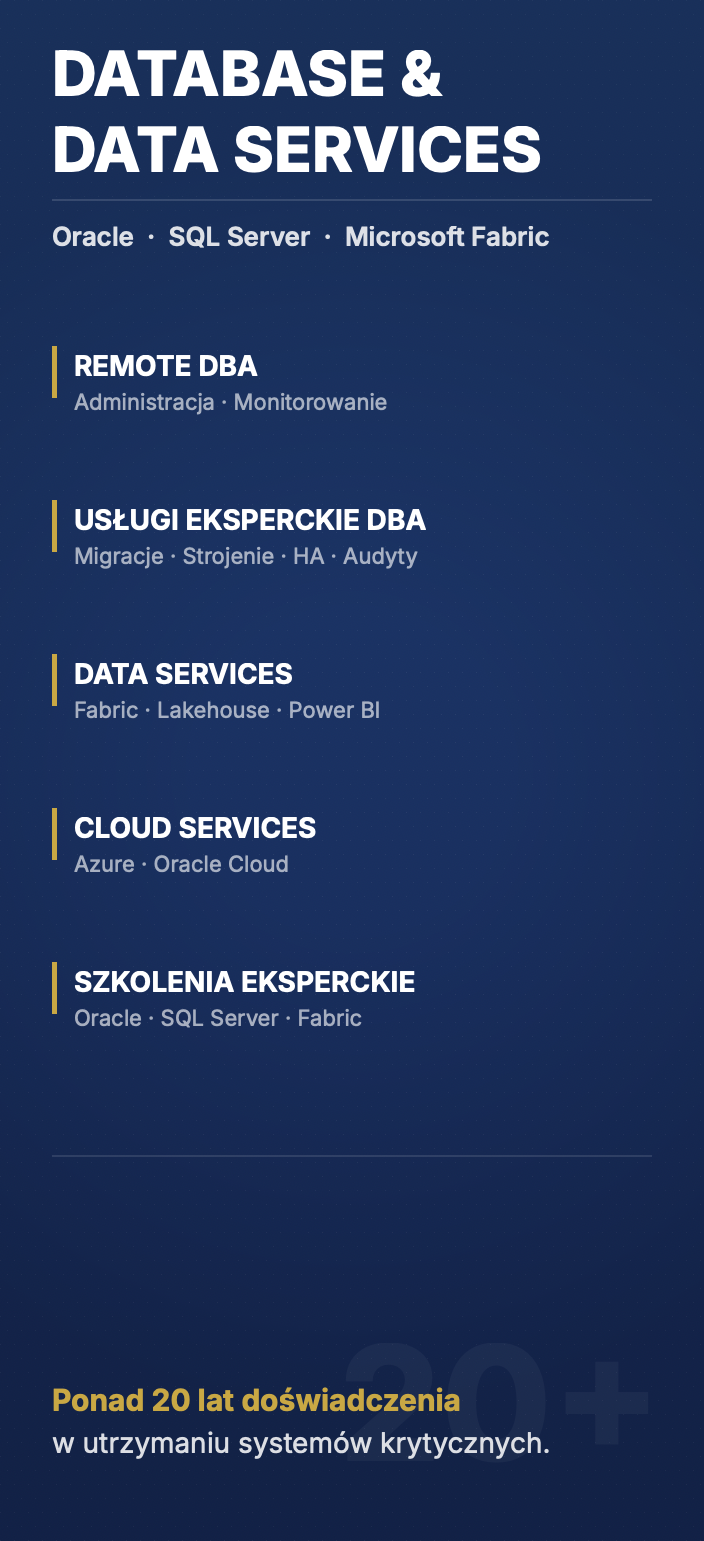Select "Microsoft Fabric" in the subtitle line
704x1541 pixels.
coord(447,237)
